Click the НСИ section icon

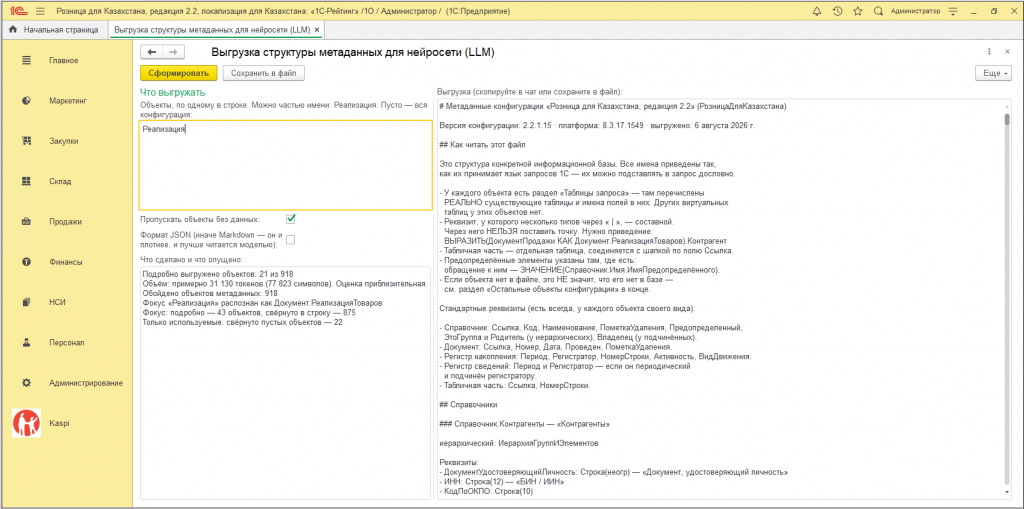tap(27, 302)
